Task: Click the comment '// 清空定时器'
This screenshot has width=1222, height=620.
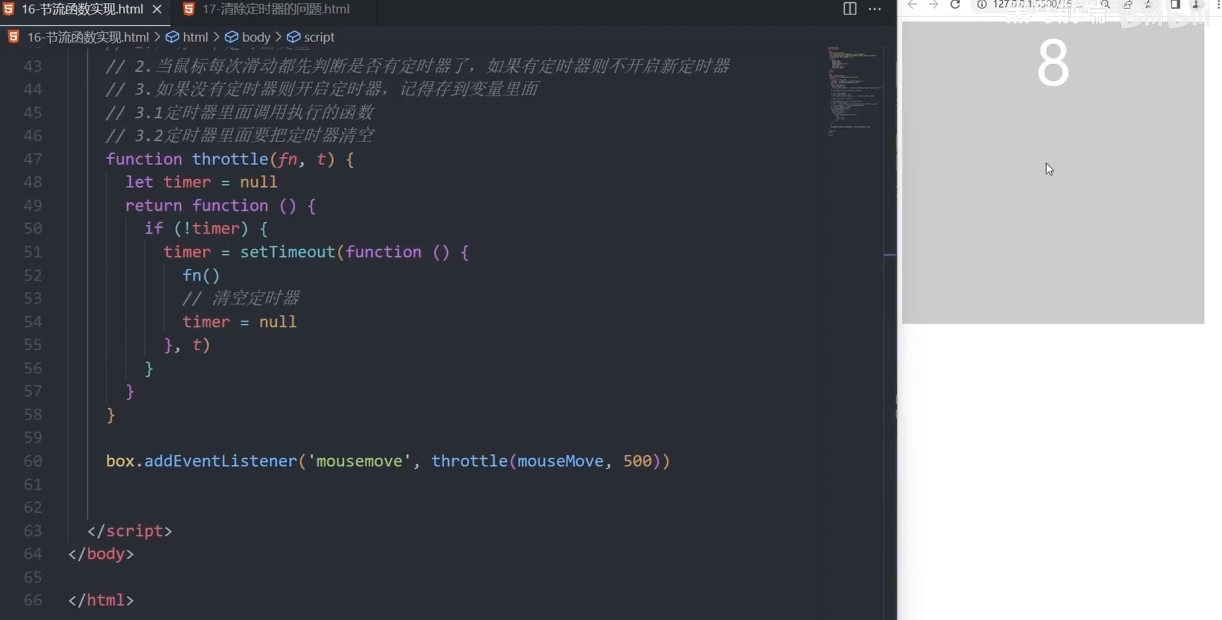Action: [240, 298]
